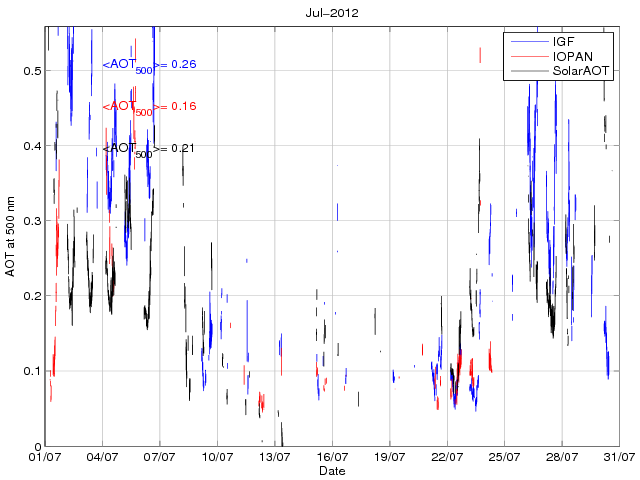Click the y-axis tick 0.1

32,371
